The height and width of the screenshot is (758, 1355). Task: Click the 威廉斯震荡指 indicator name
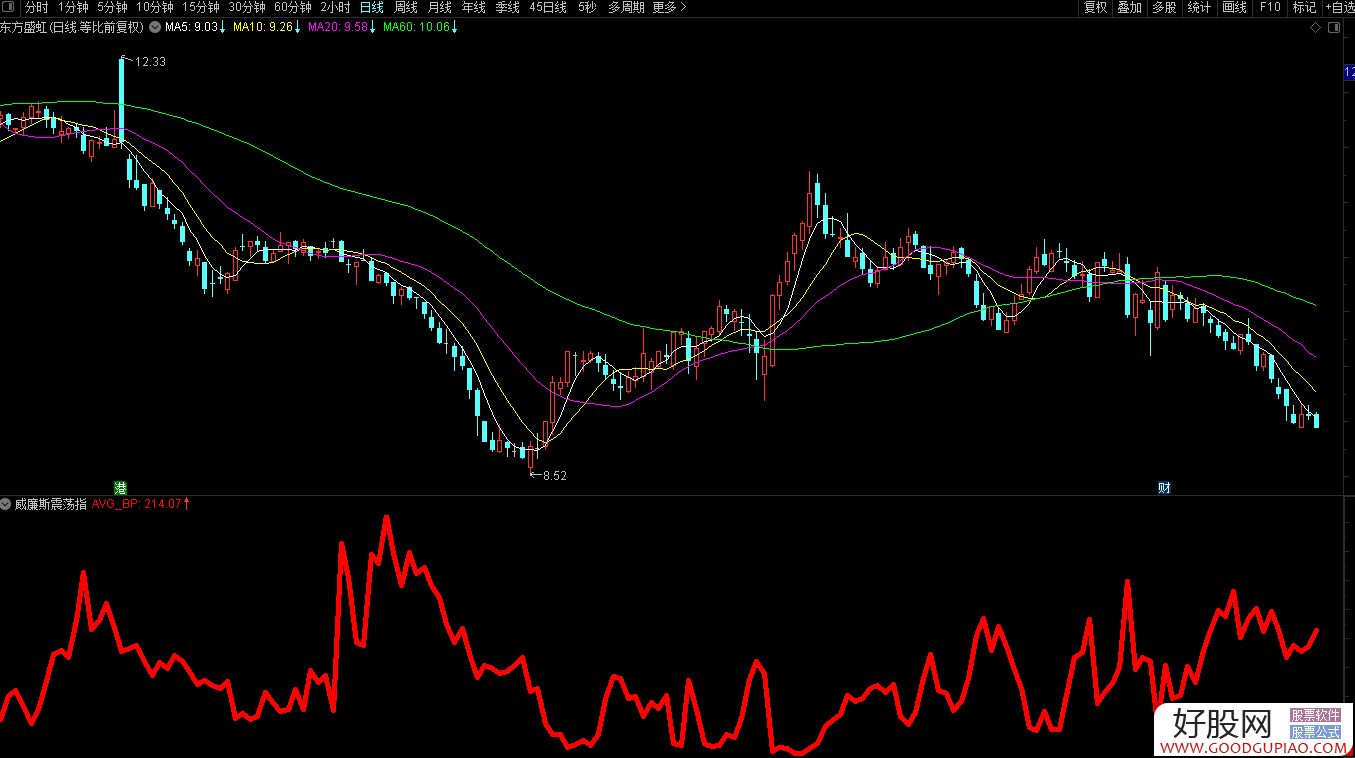(x=50, y=504)
